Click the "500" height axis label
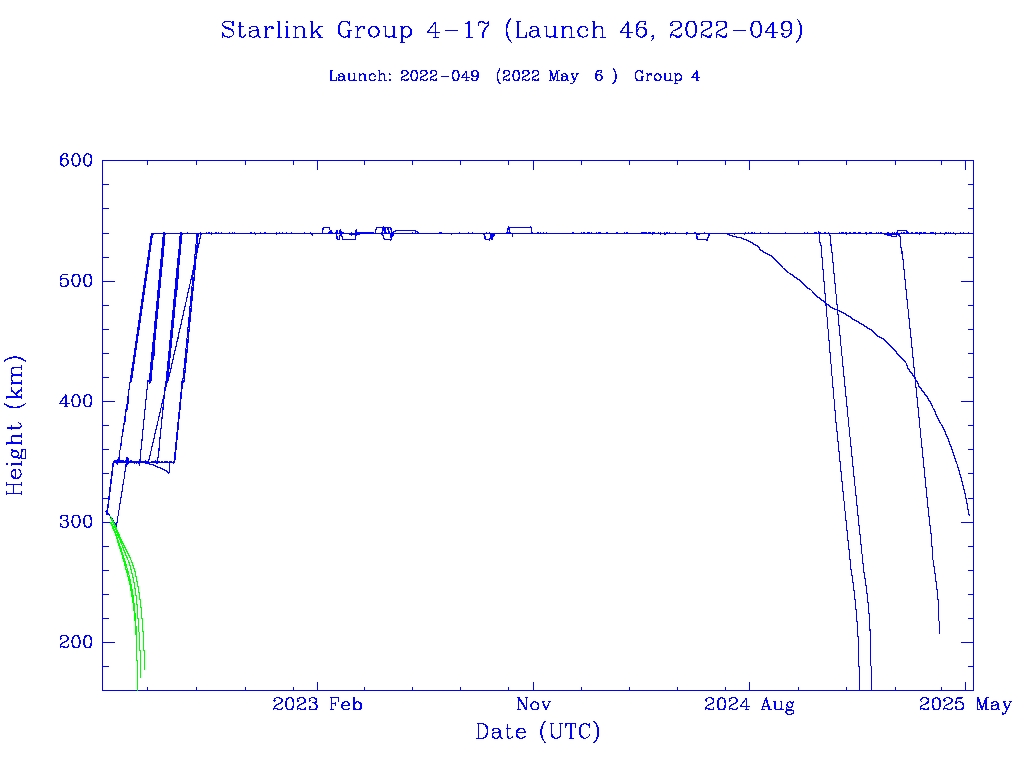 pyautogui.click(x=76, y=281)
